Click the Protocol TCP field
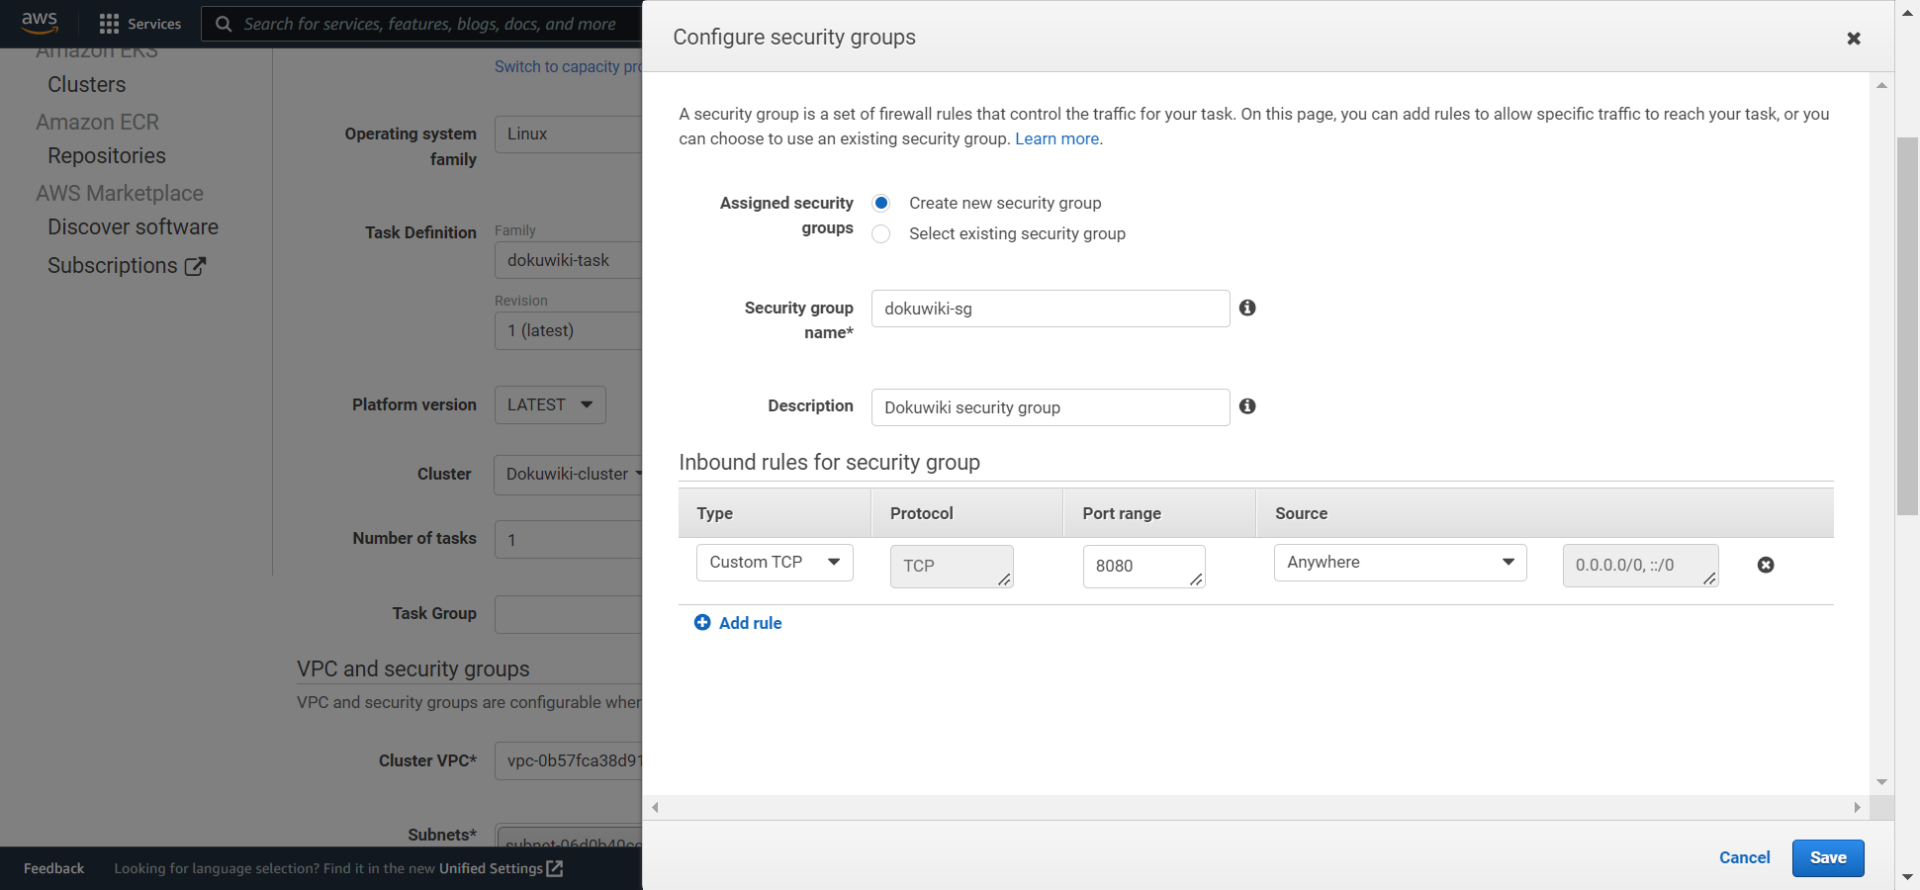This screenshot has height=890, width=1920. click(x=951, y=566)
